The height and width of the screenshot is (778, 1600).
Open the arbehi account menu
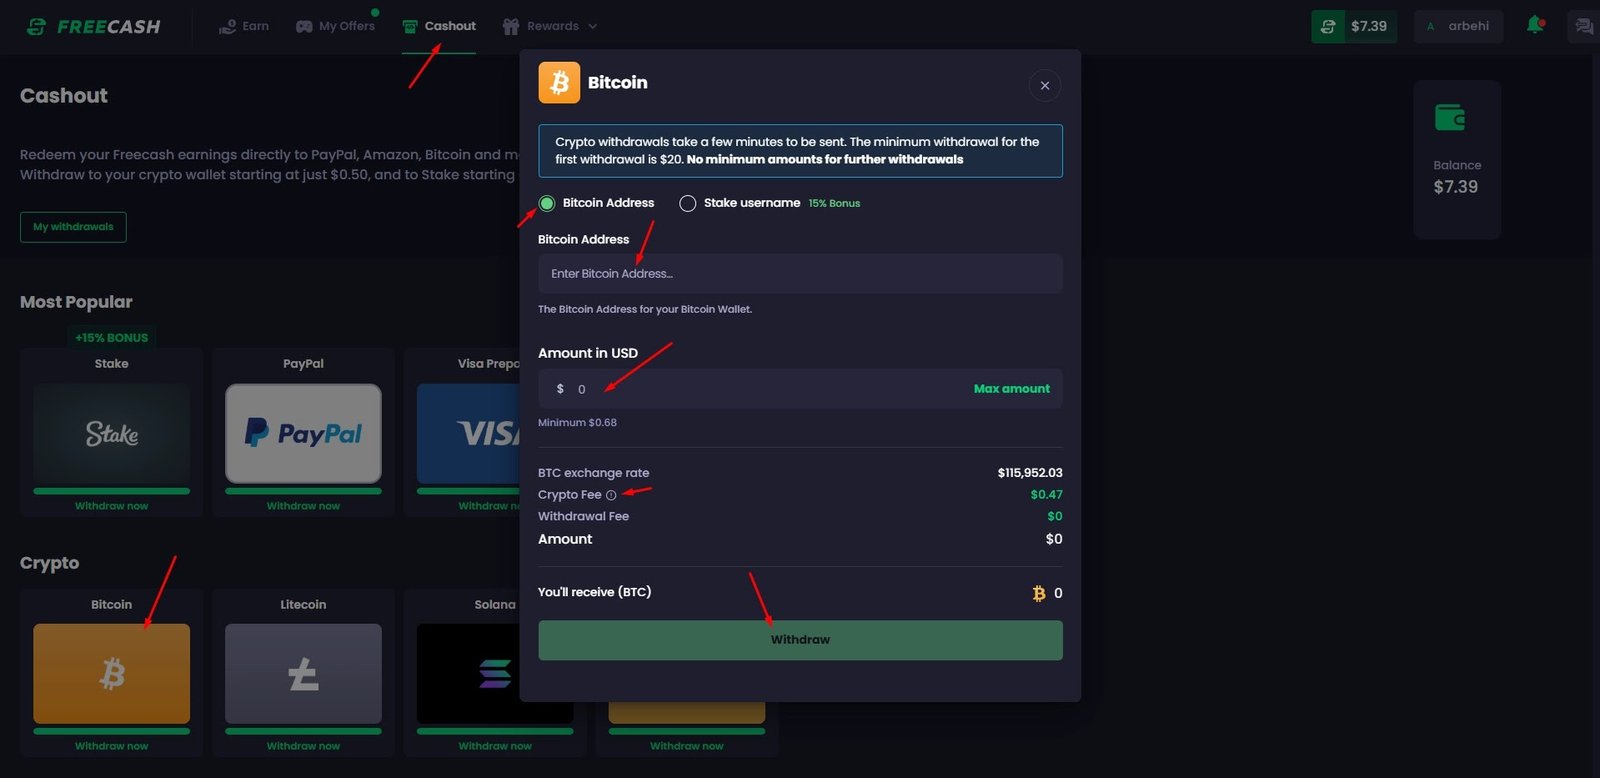(x=1458, y=26)
